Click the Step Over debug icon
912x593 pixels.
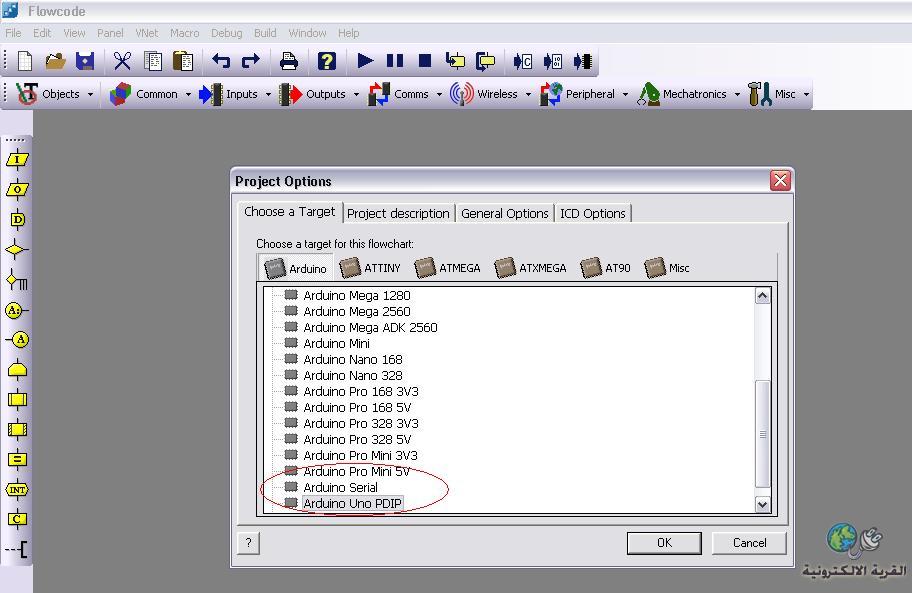click(x=485, y=60)
